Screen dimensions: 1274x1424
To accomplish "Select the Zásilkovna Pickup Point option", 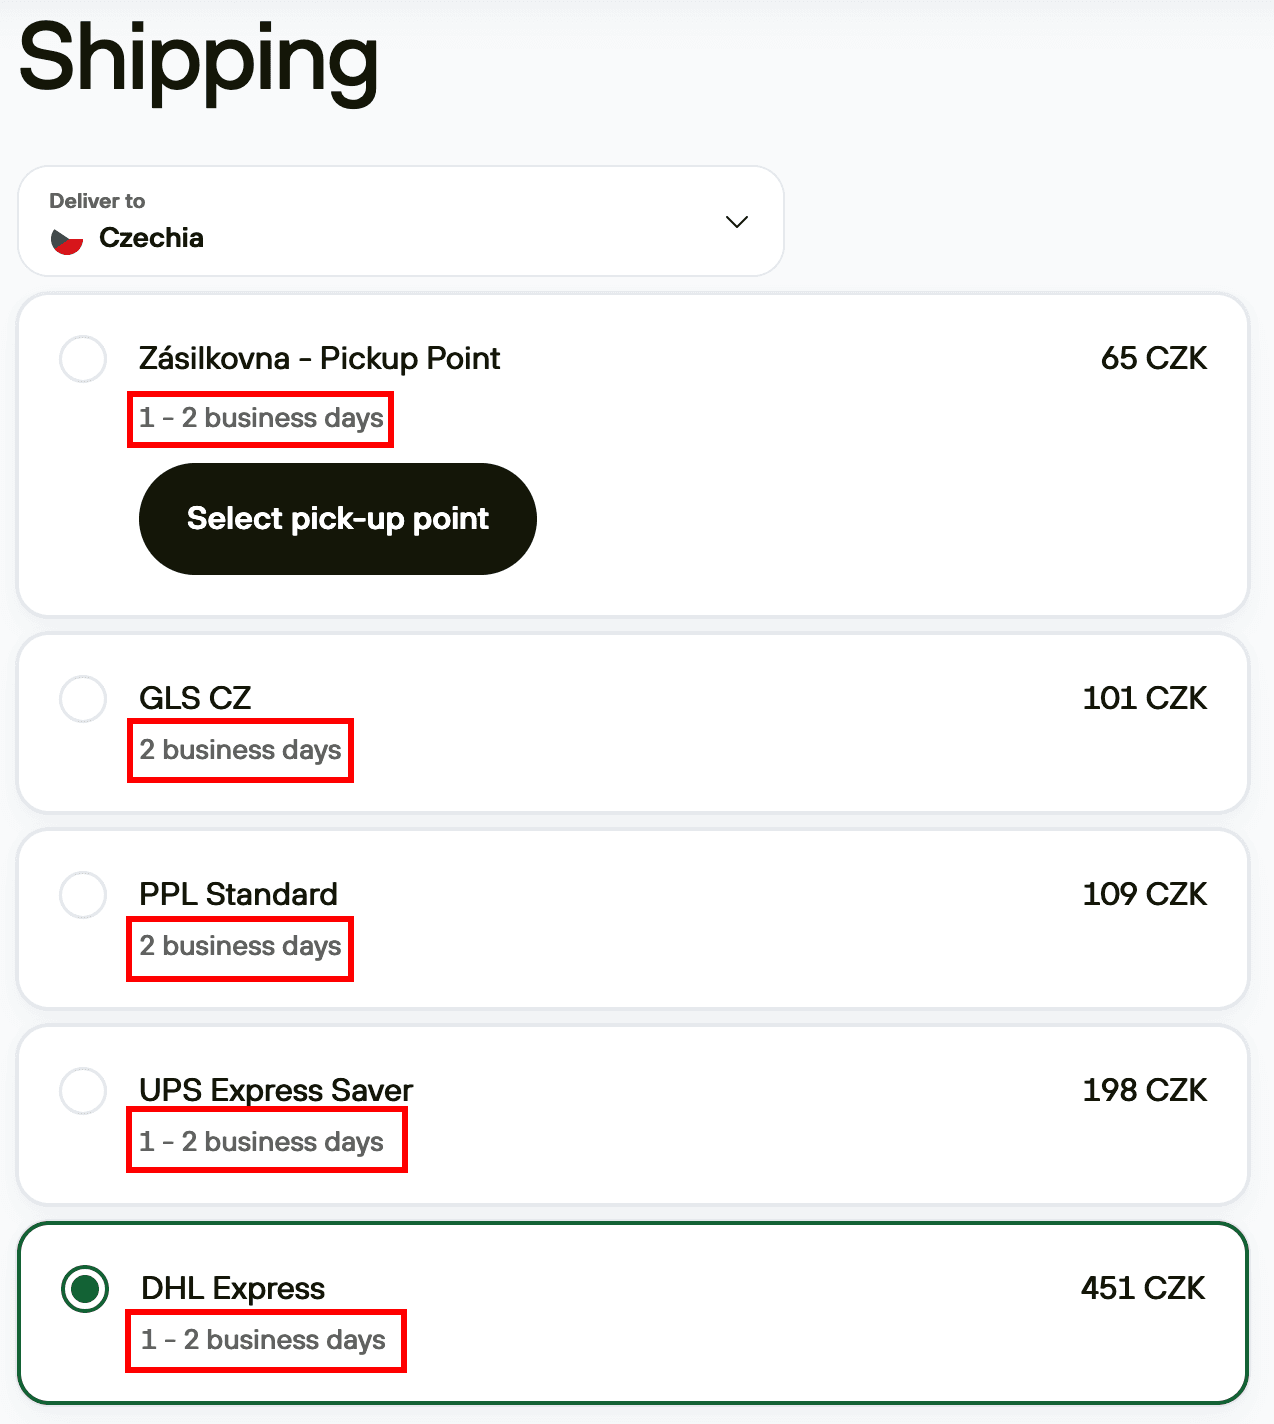I will coord(83,359).
